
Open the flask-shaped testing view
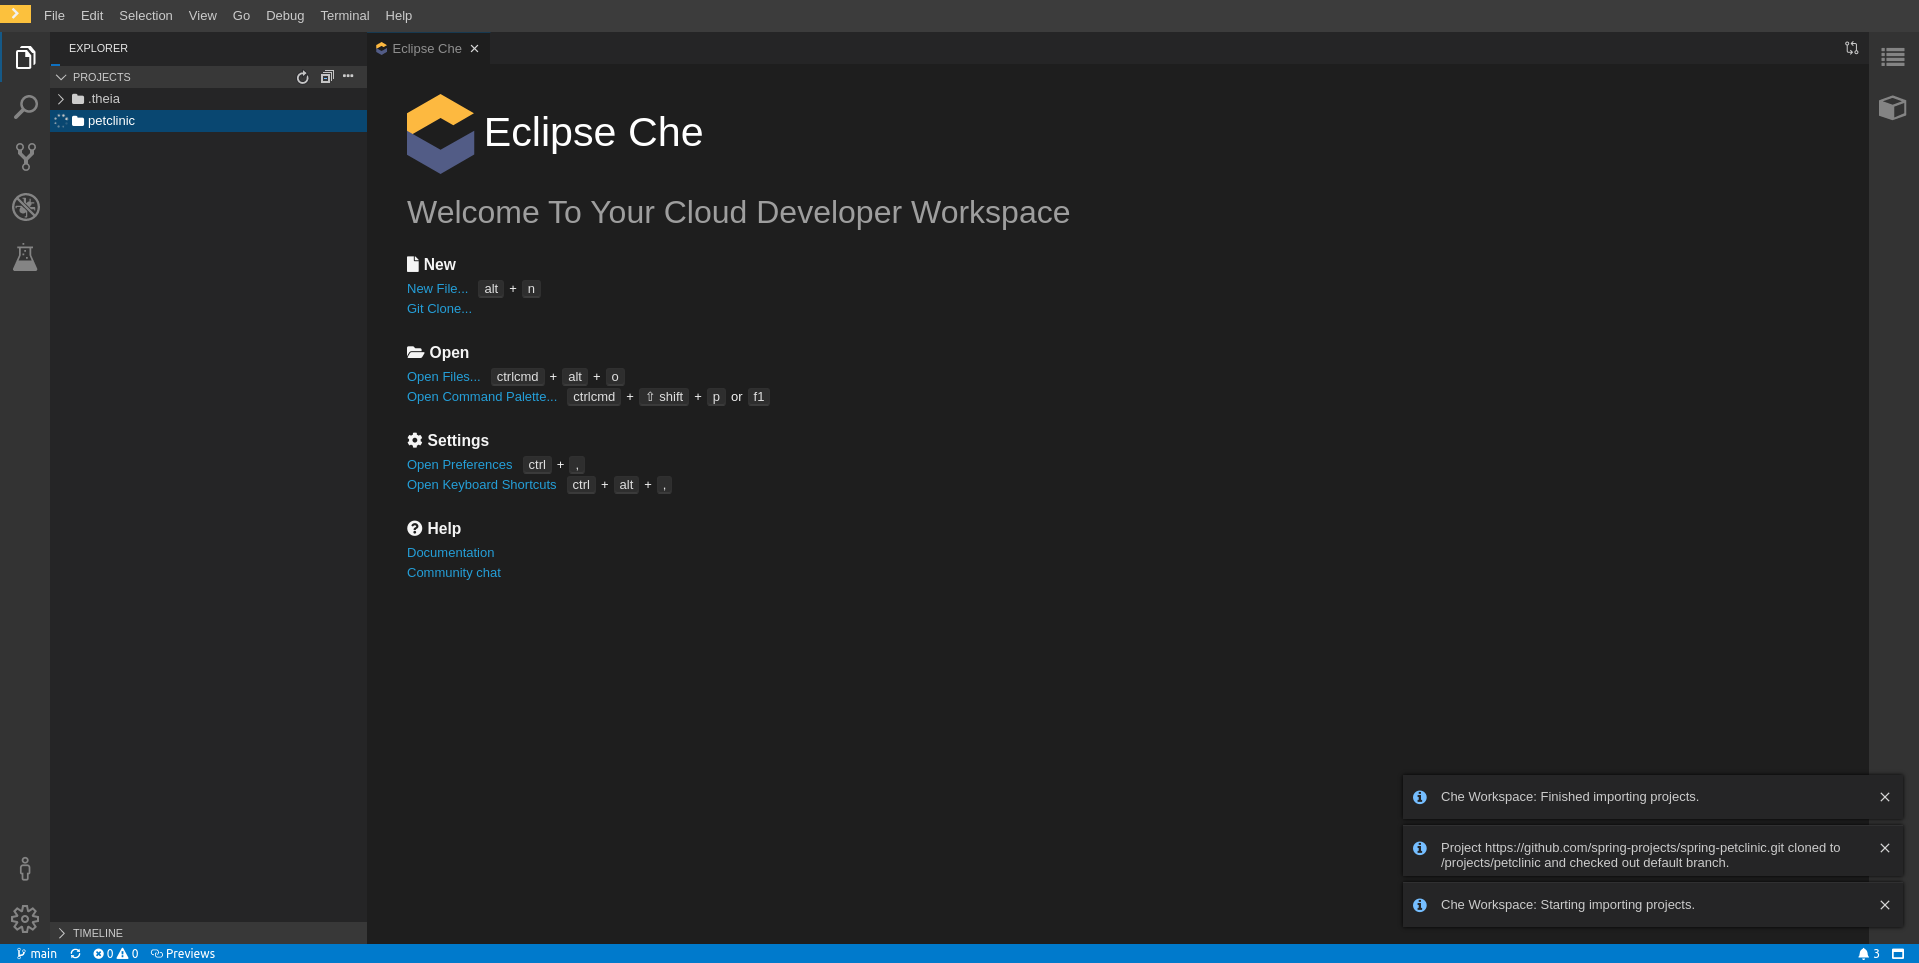pyautogui.click(x=26, y=257)
